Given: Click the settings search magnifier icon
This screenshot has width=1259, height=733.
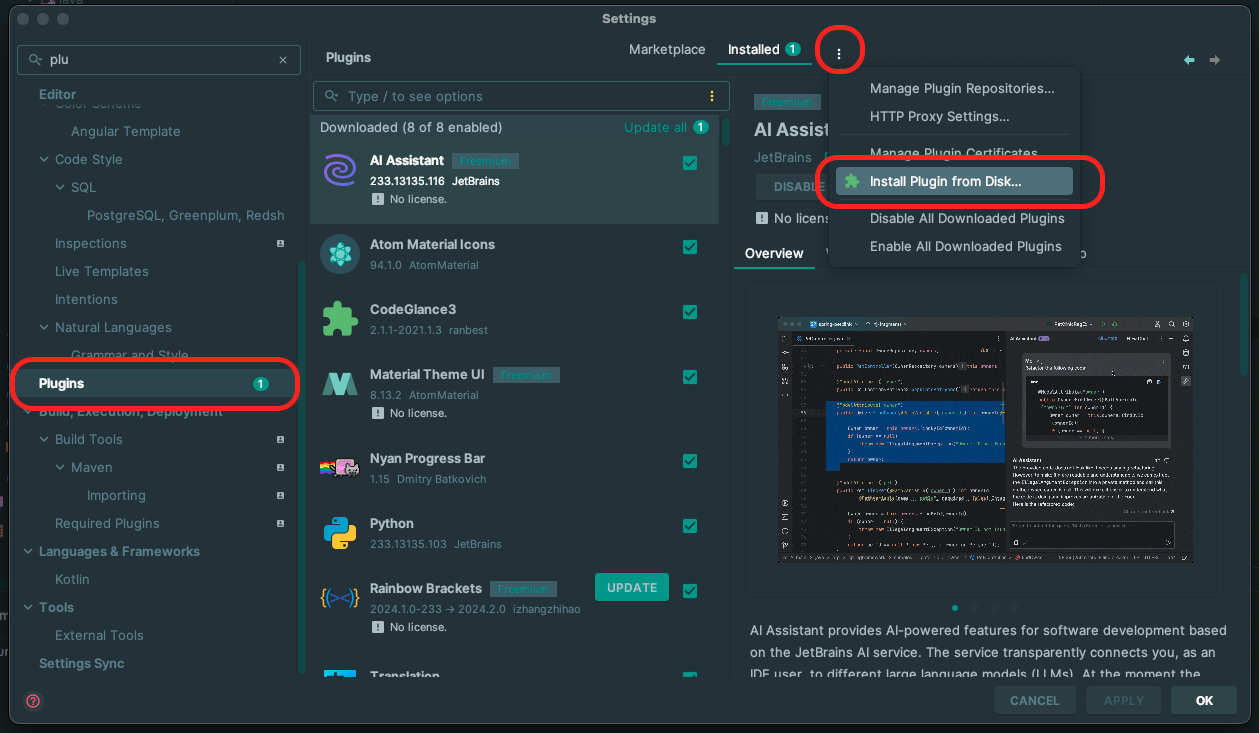Looking at the screenshot, I should click(x=36, y=60).
